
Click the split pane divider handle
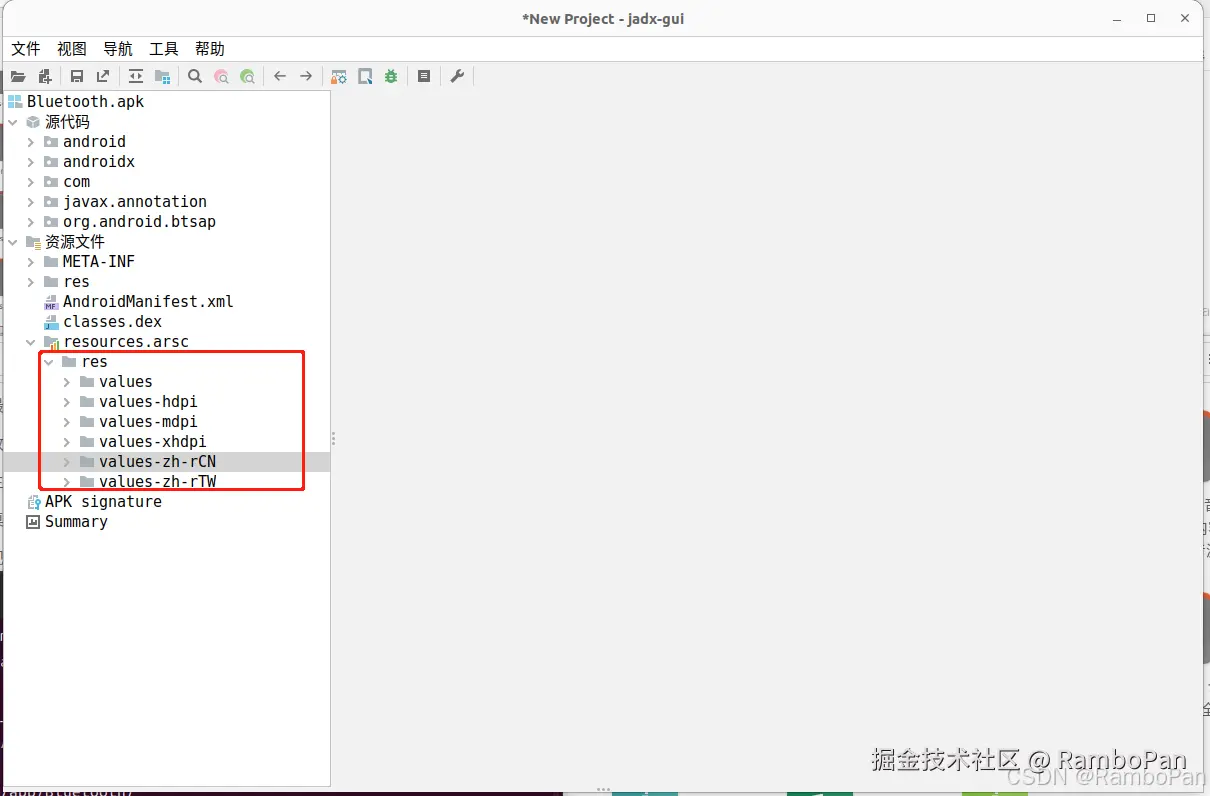click(x=333, y=439)
